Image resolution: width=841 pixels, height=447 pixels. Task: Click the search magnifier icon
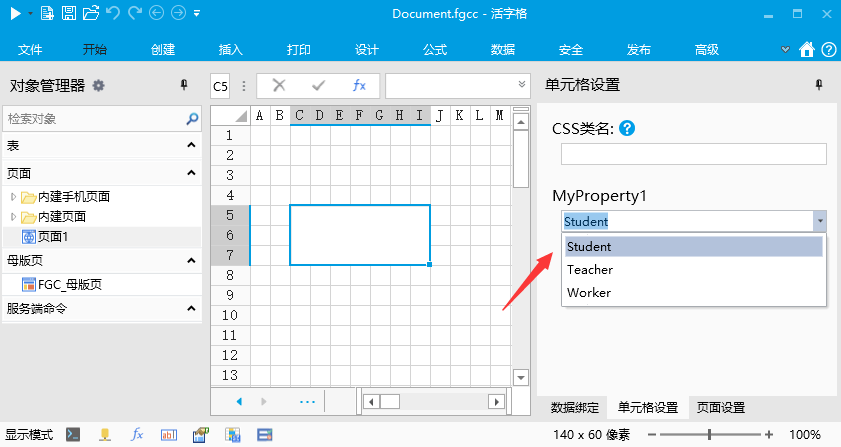click(192, 119)
